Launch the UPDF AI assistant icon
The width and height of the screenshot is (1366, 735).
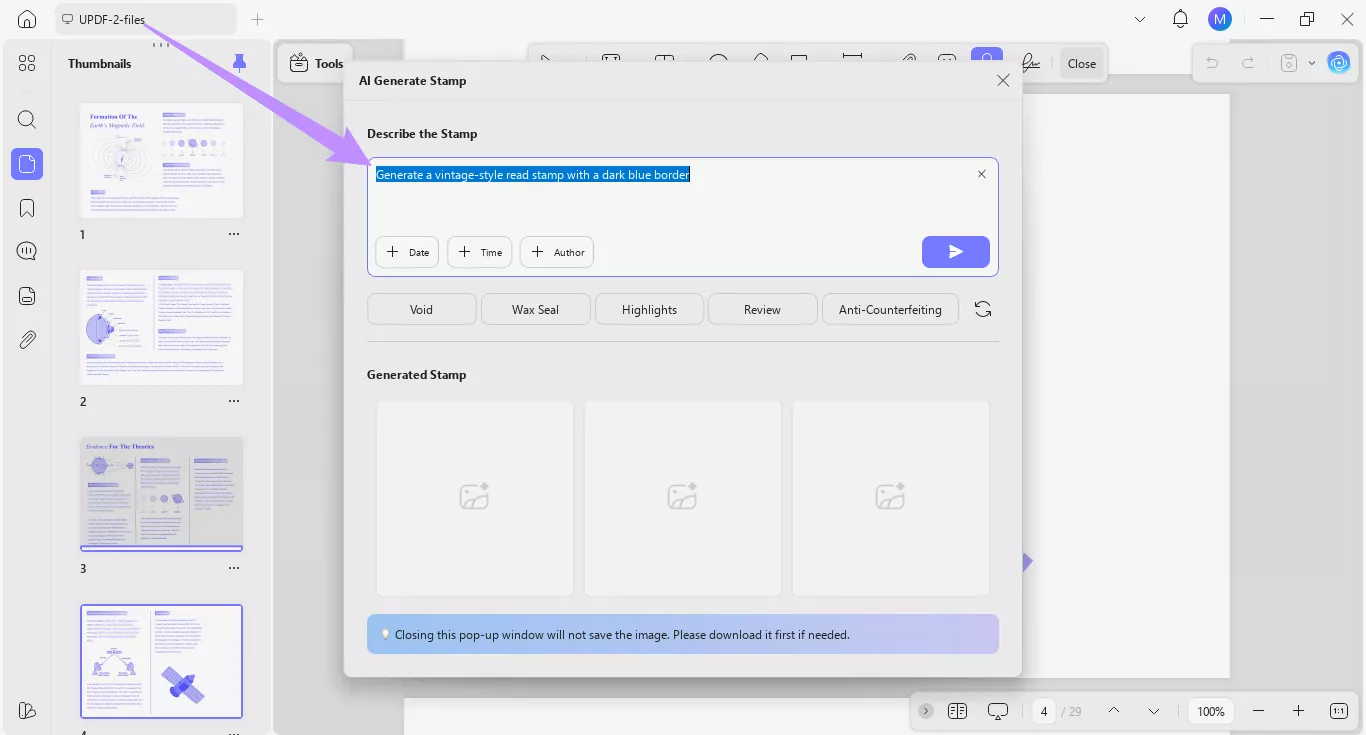tap(1338, 63)
